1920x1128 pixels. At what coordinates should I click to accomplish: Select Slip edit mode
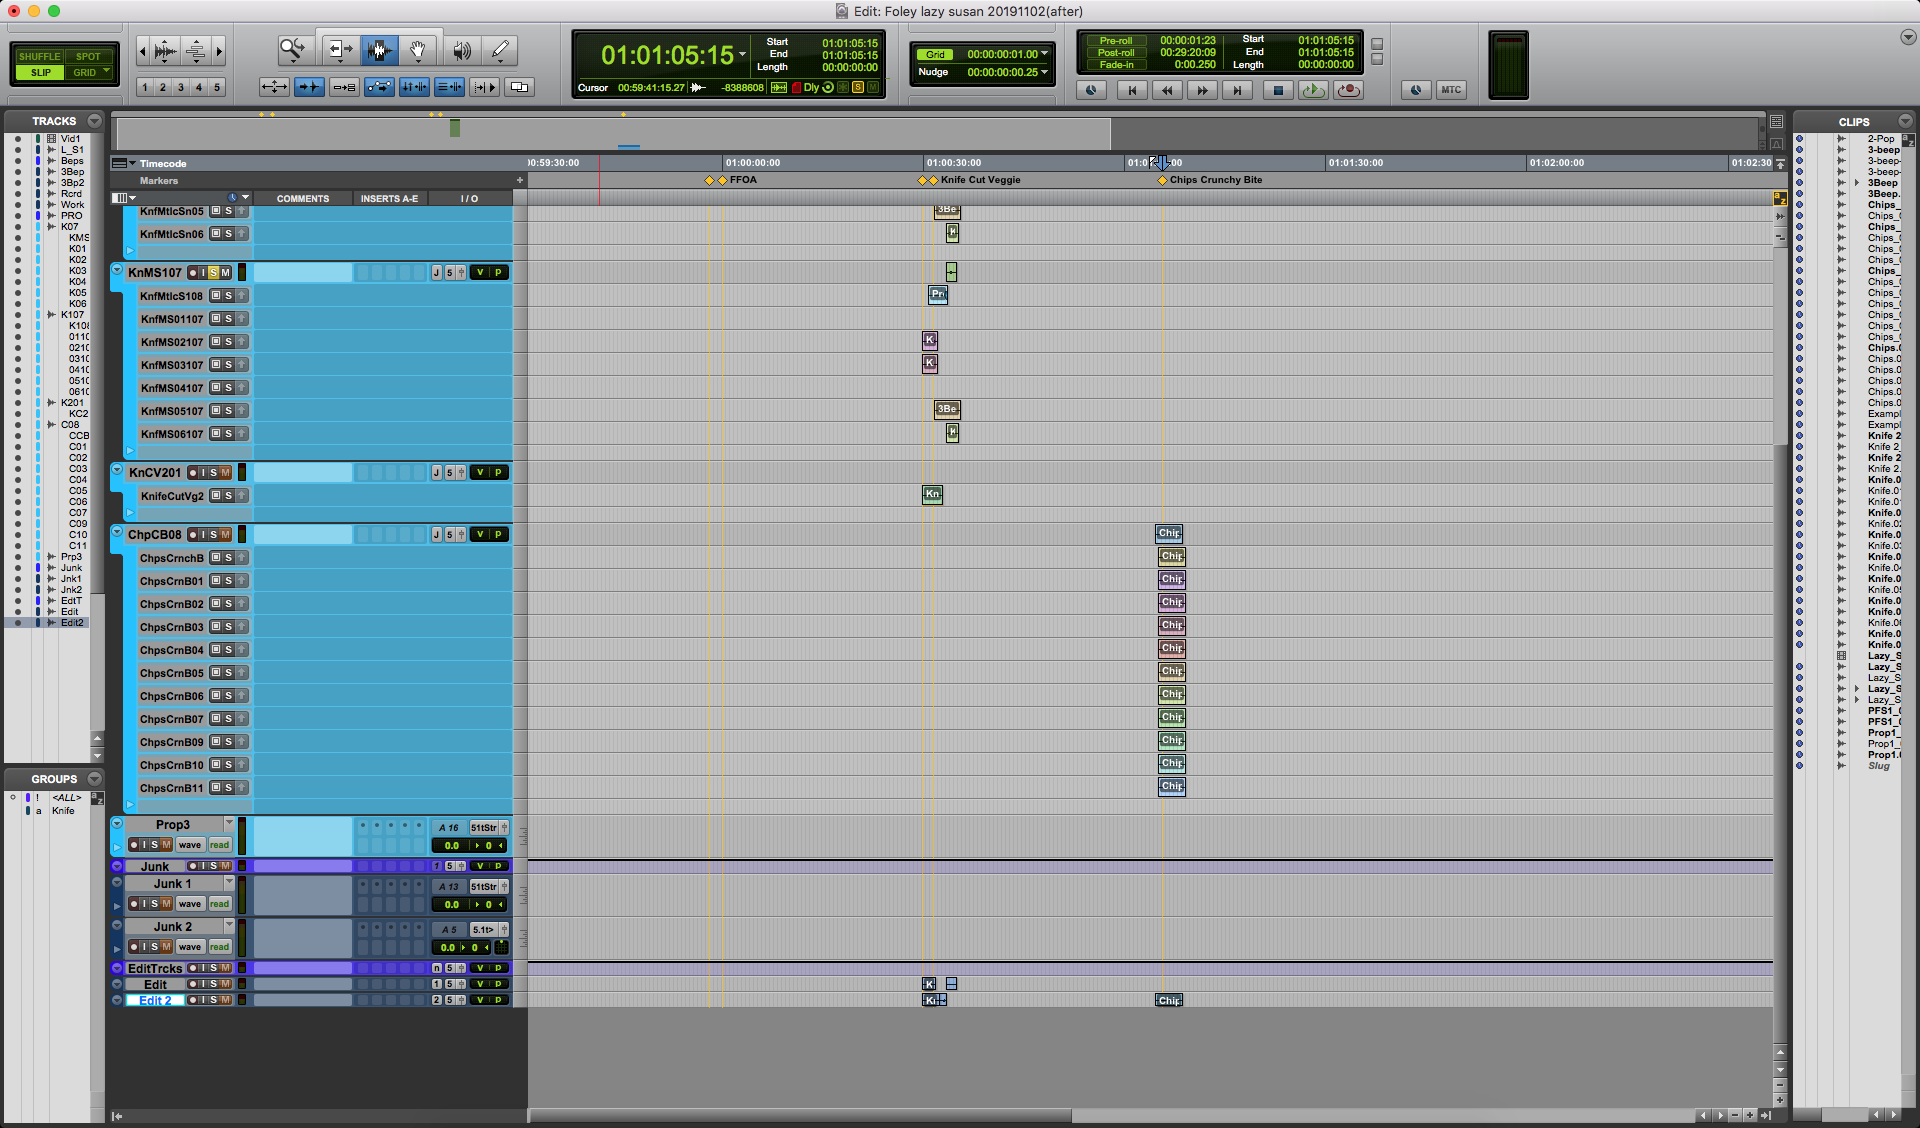pyautogui.click(x=40, y=72)
